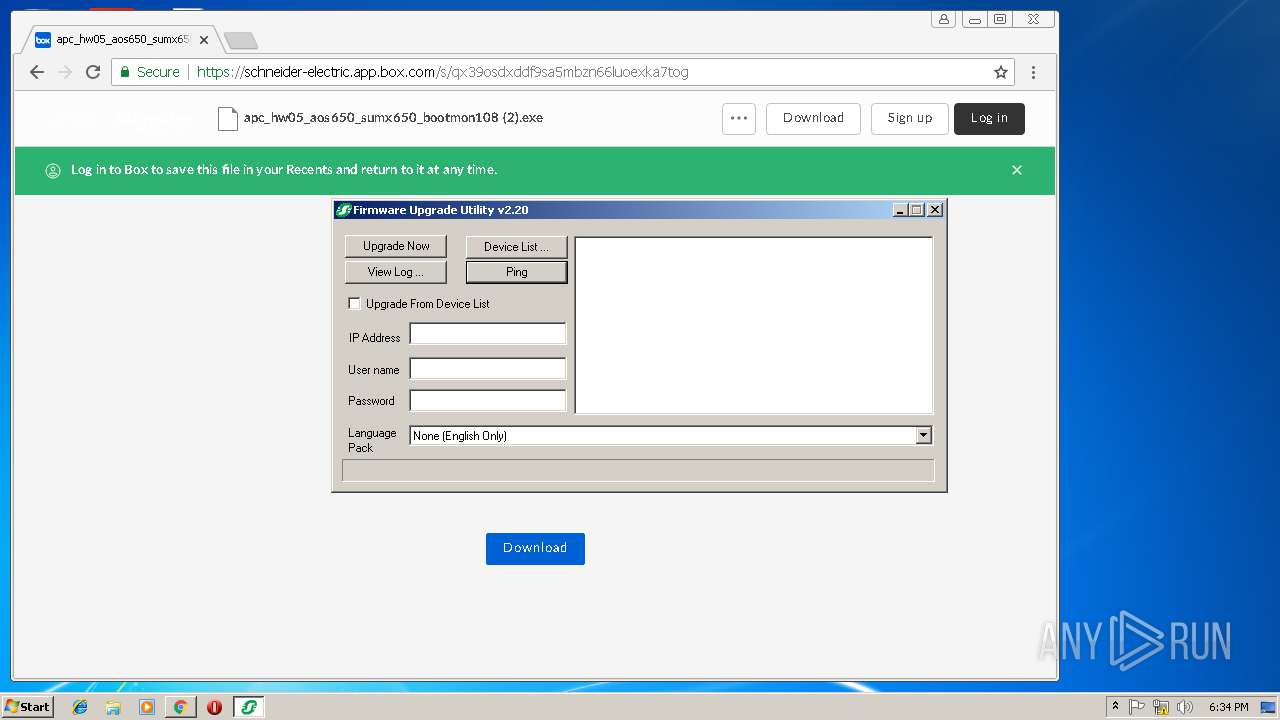1280x720 pixels.
Task: Go back with the browser back arrow
Action: coord(37,72)
